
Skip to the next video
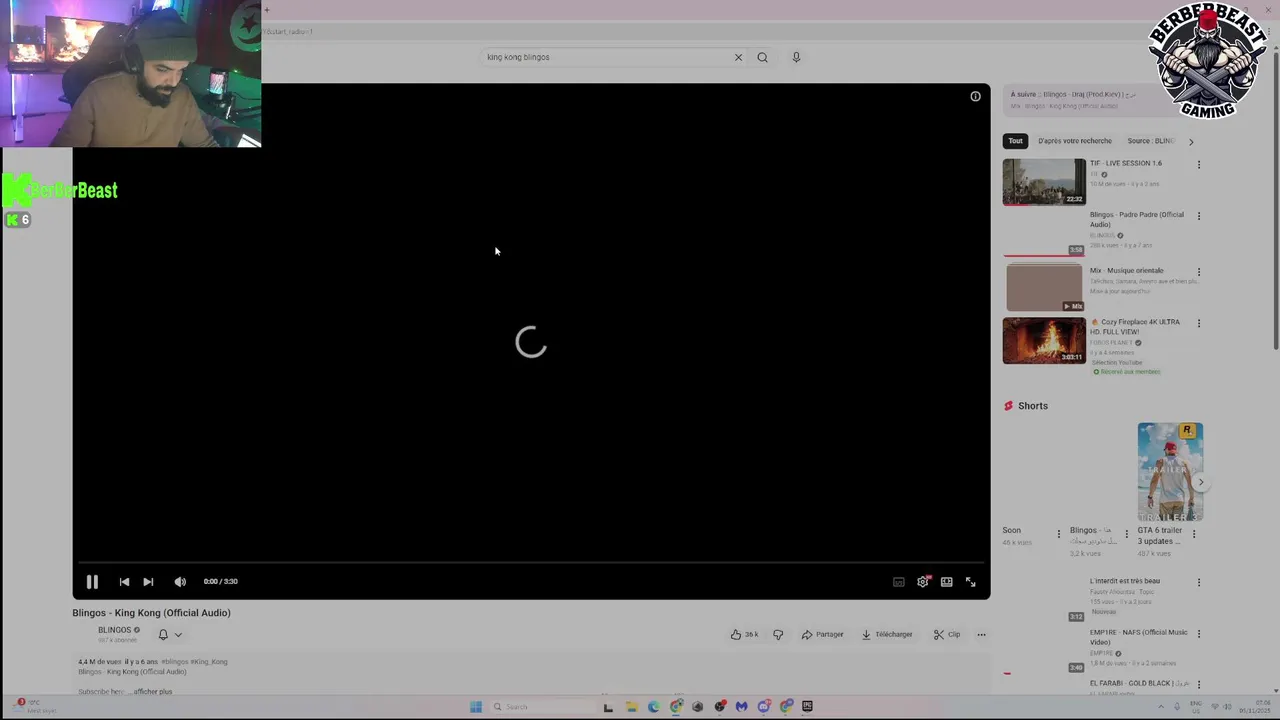(x=148, y=581)
